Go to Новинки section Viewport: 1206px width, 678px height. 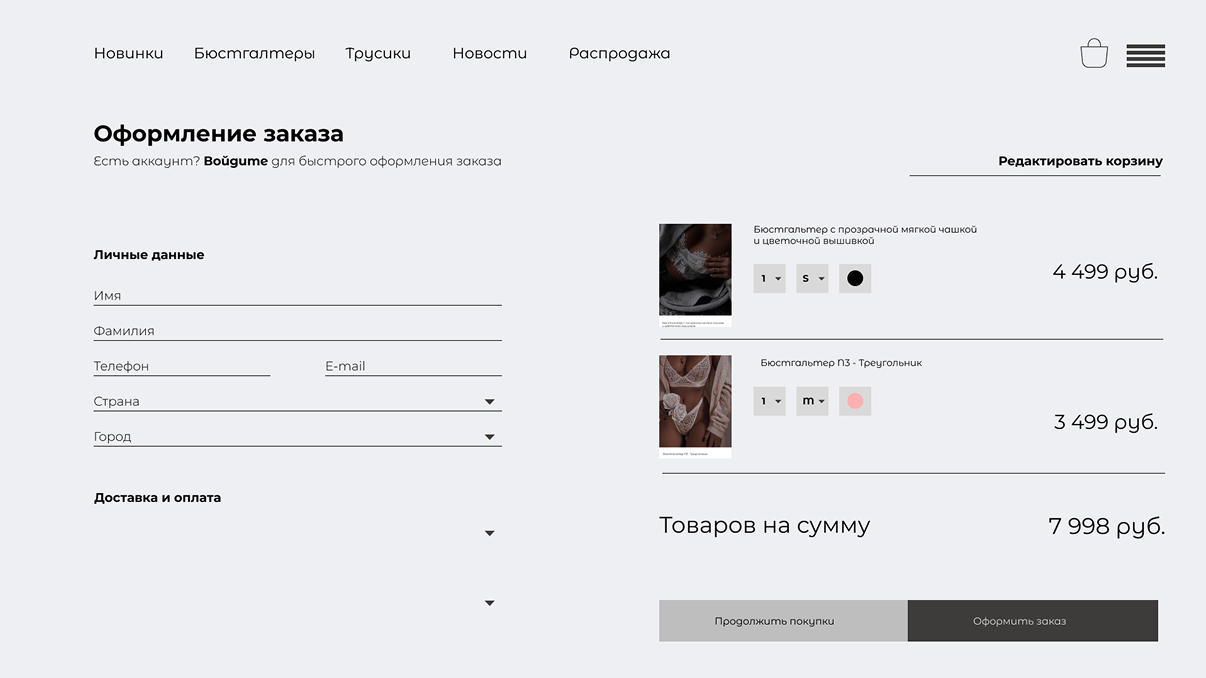[128, 53]
